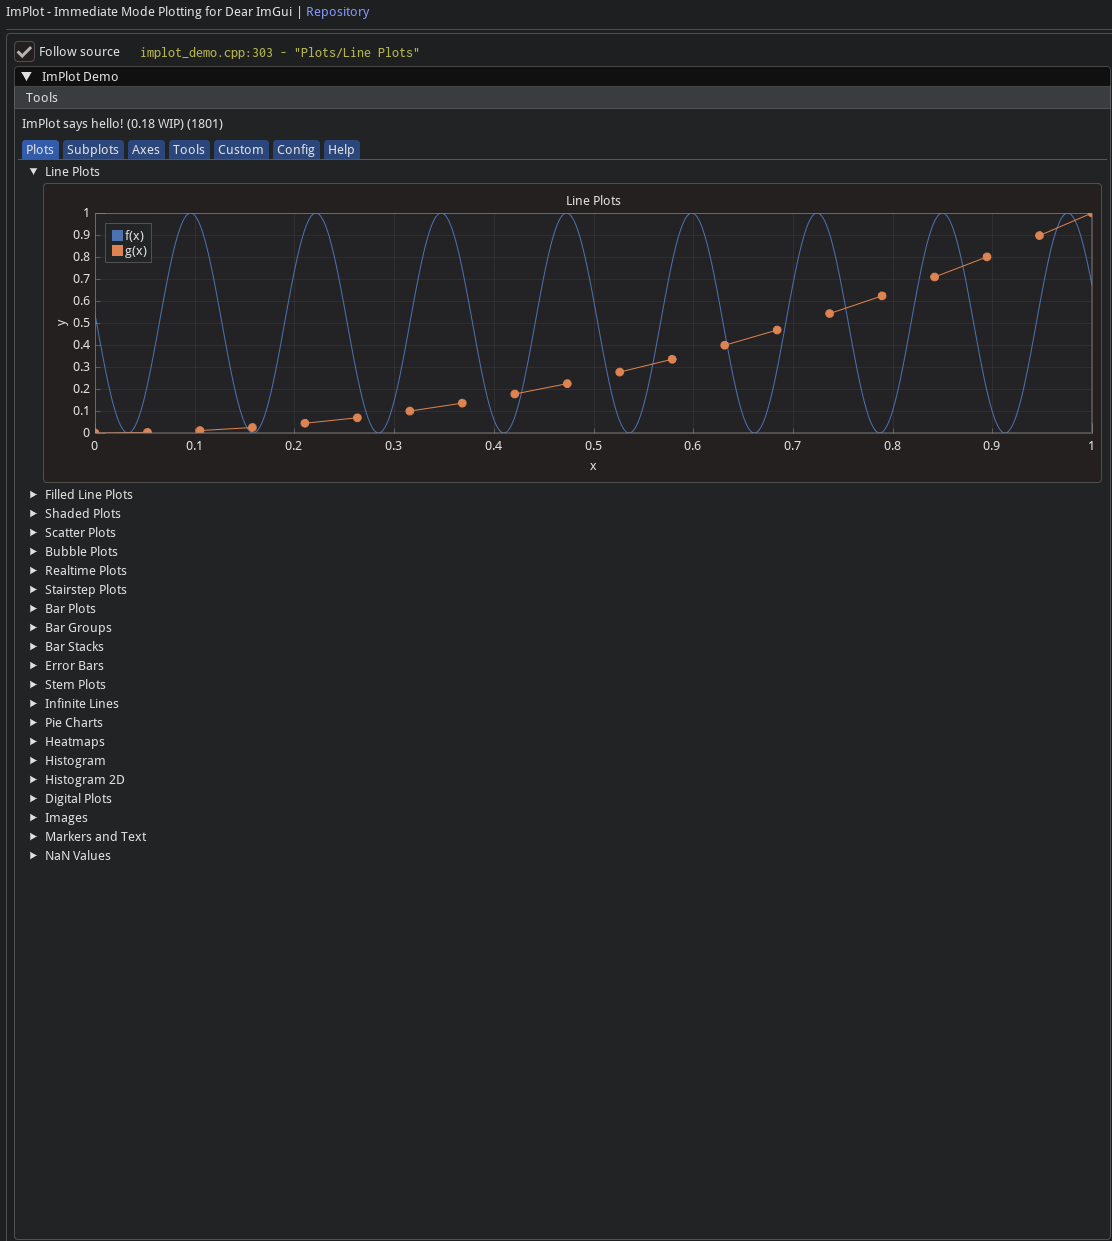
Task: Collapse the ImPlot Demo window arrow
Action: tap(27, 77)
